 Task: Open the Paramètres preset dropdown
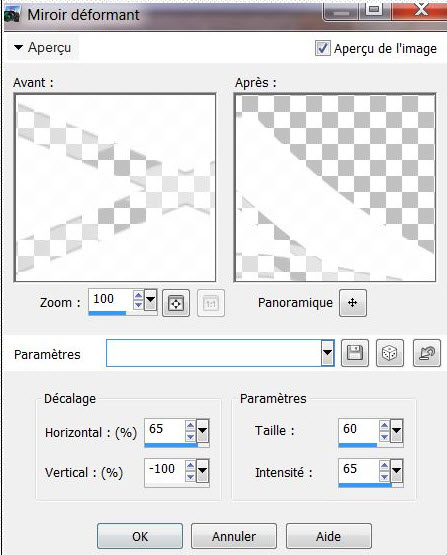click(327, 353)
